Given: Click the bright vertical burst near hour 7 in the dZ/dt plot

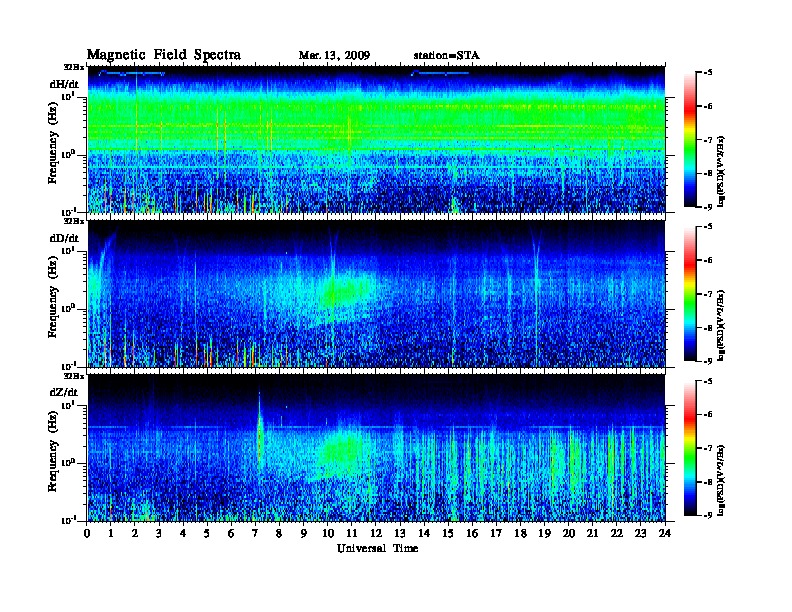Looking at the screenshot, I should click(260, 434).
